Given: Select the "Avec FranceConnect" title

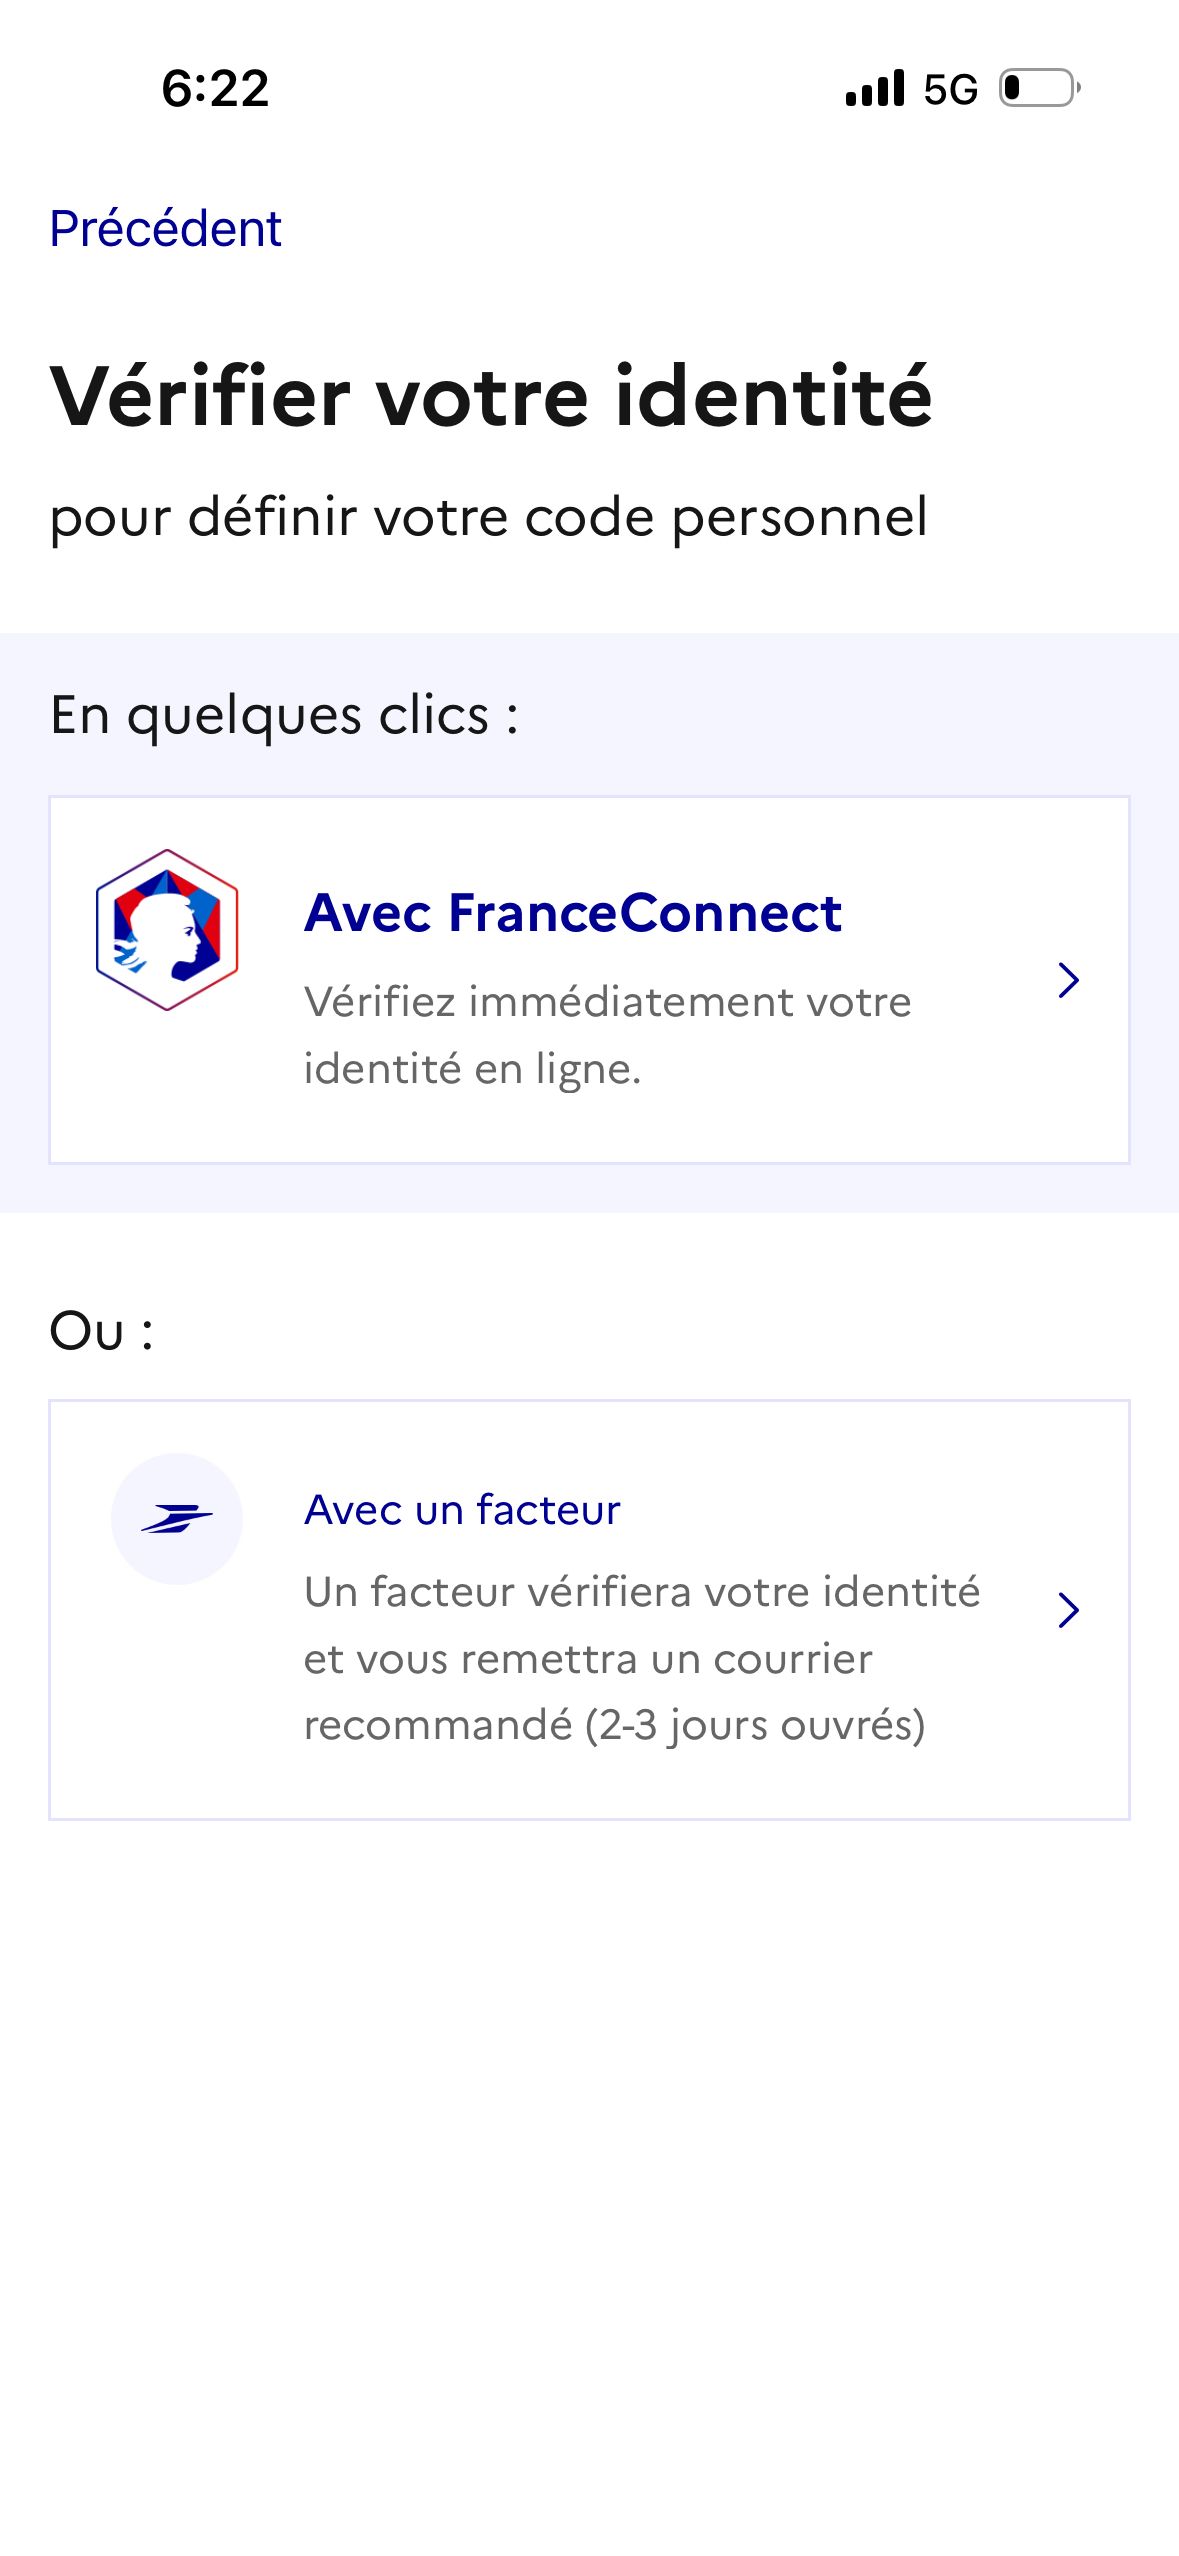Looking at the screenshot, I should (x=573, y=913).
